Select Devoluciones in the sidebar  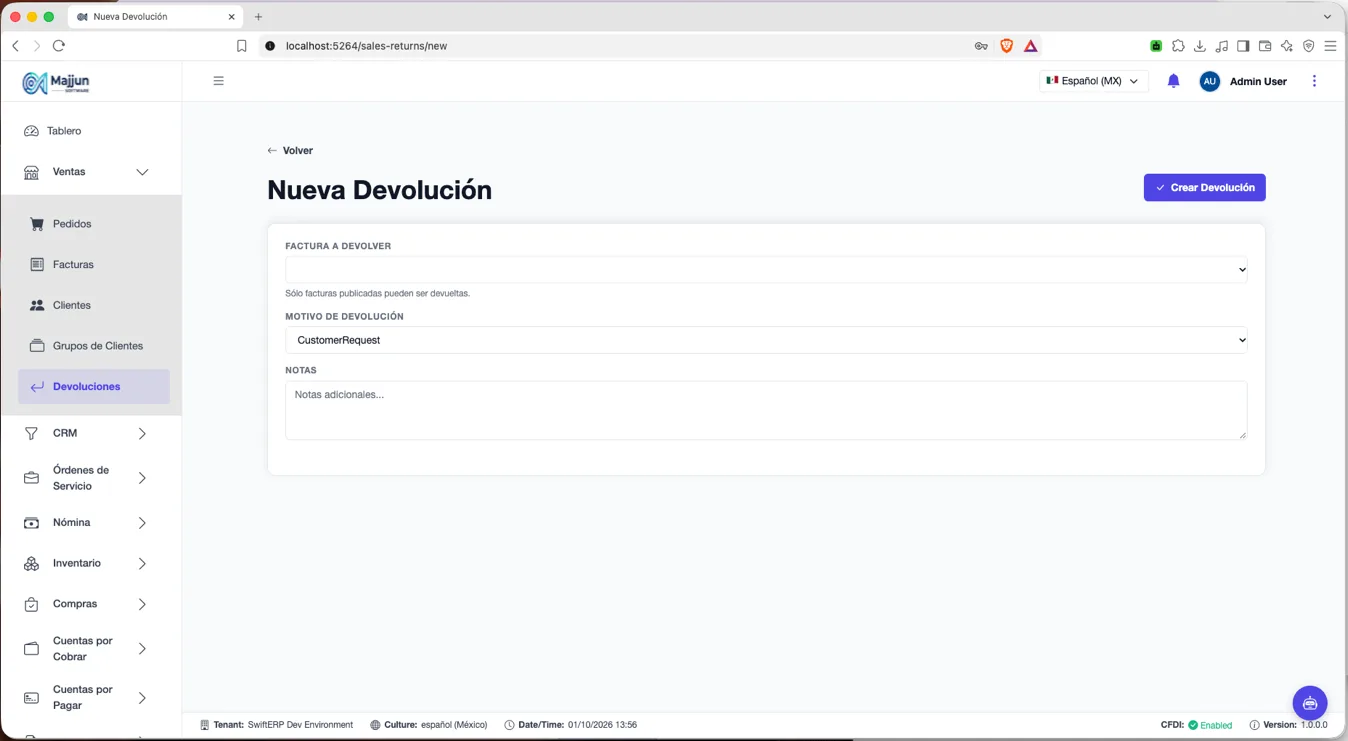click(94, 387)
